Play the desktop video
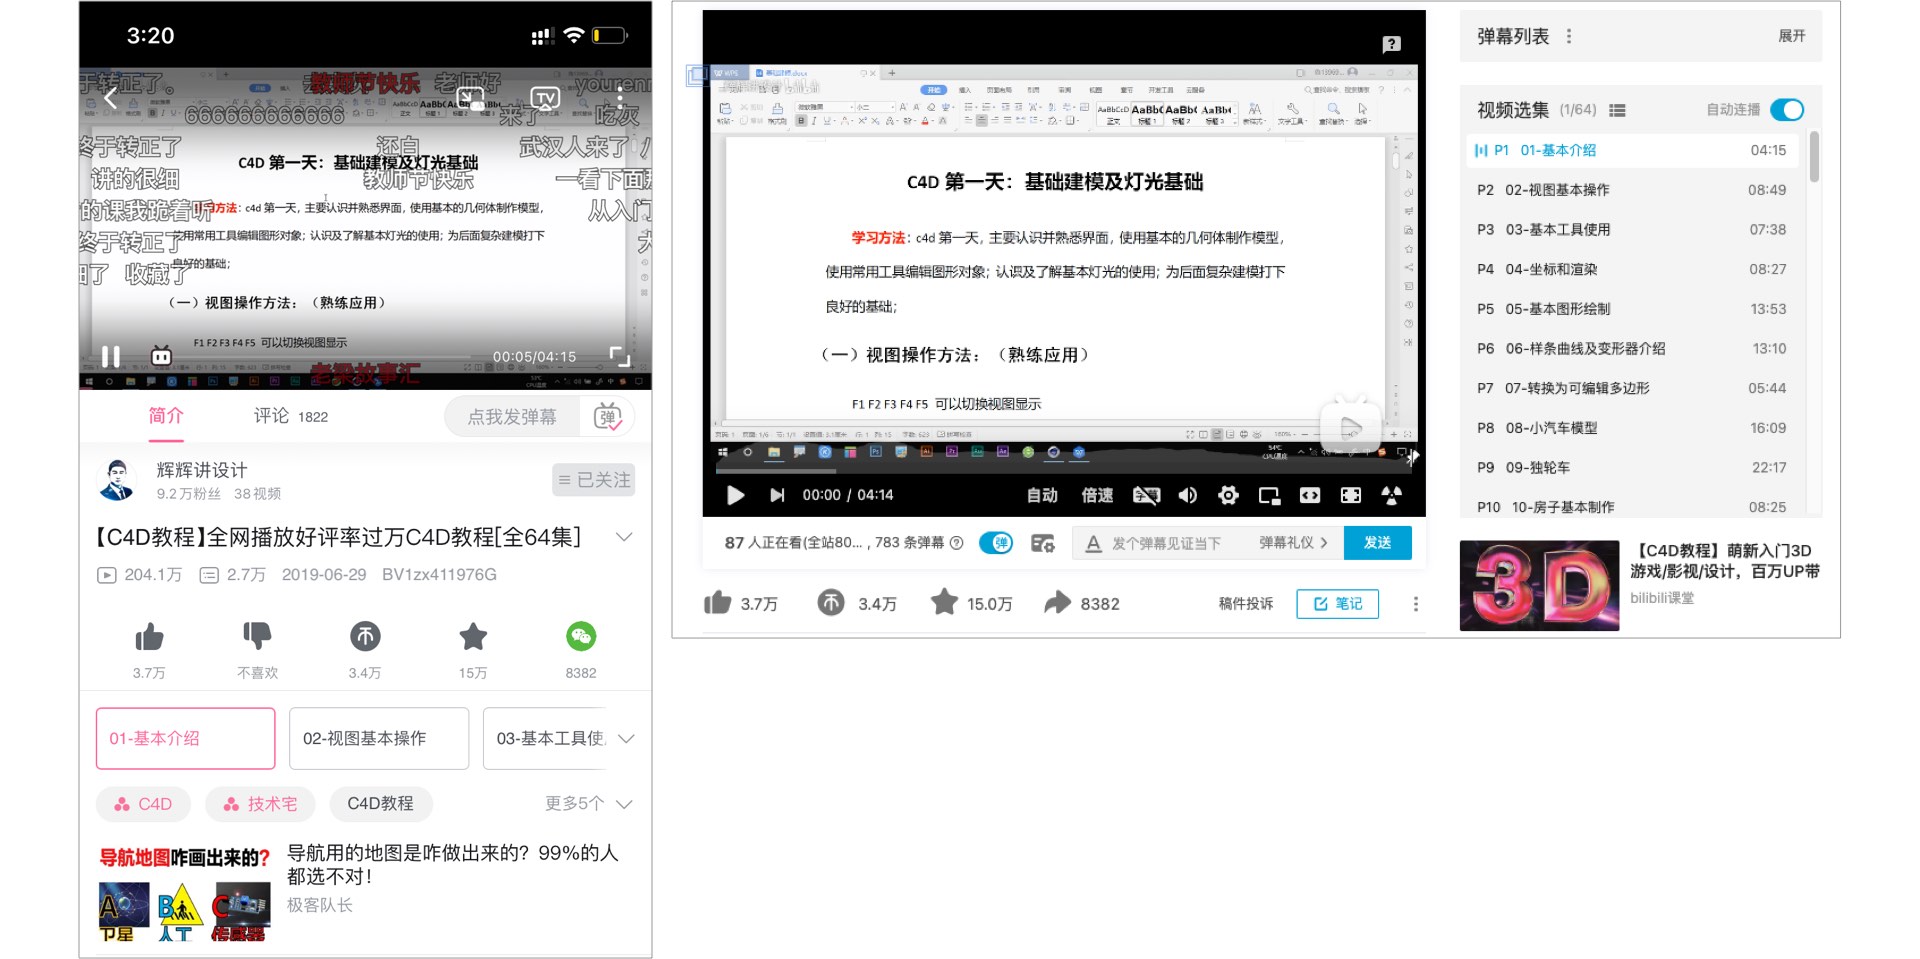 [x=735, y=495]
